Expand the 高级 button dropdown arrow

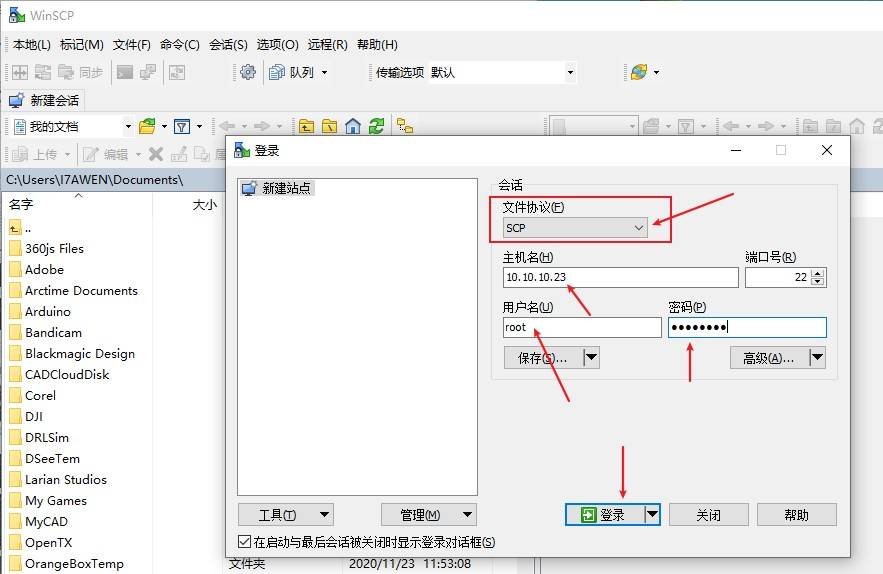tap(818, 357)
